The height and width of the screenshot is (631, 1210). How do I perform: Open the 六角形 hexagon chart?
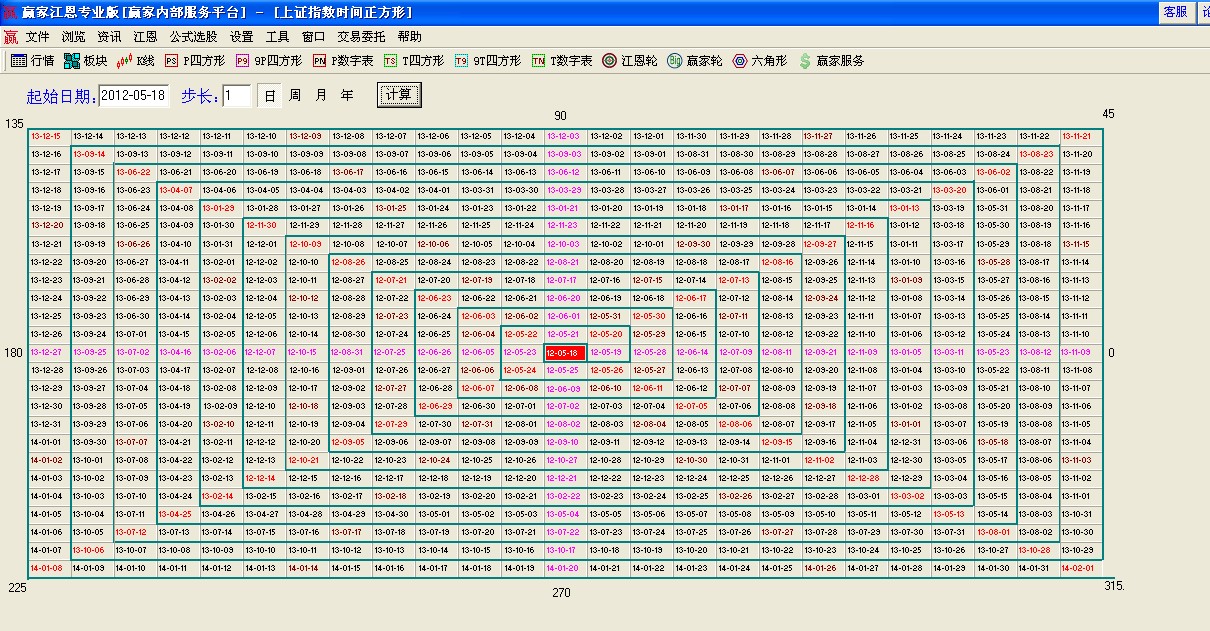pos(756,61)
